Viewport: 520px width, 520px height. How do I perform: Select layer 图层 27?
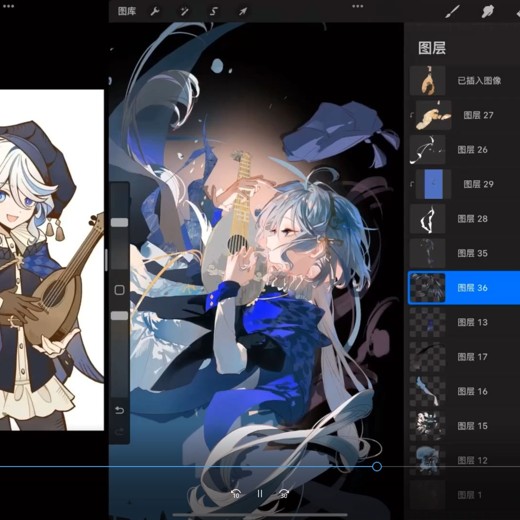464,115
